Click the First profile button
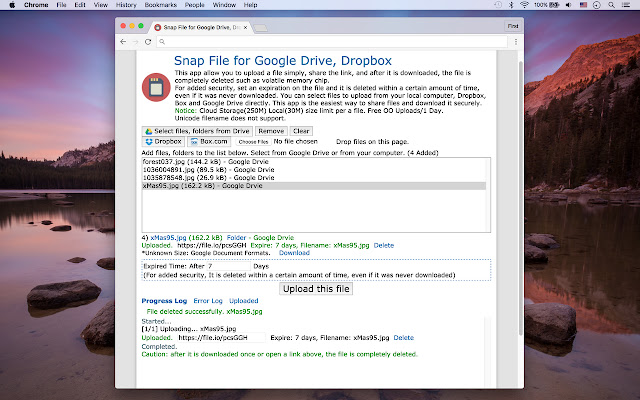This screenshot has height=400, width=640. click(513, 26)
